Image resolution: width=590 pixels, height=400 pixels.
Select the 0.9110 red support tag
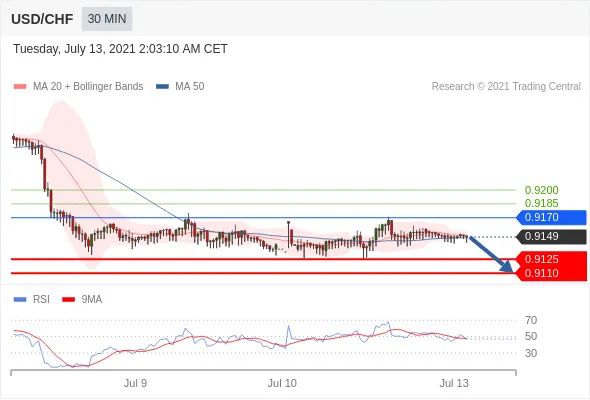coord(551,273)
